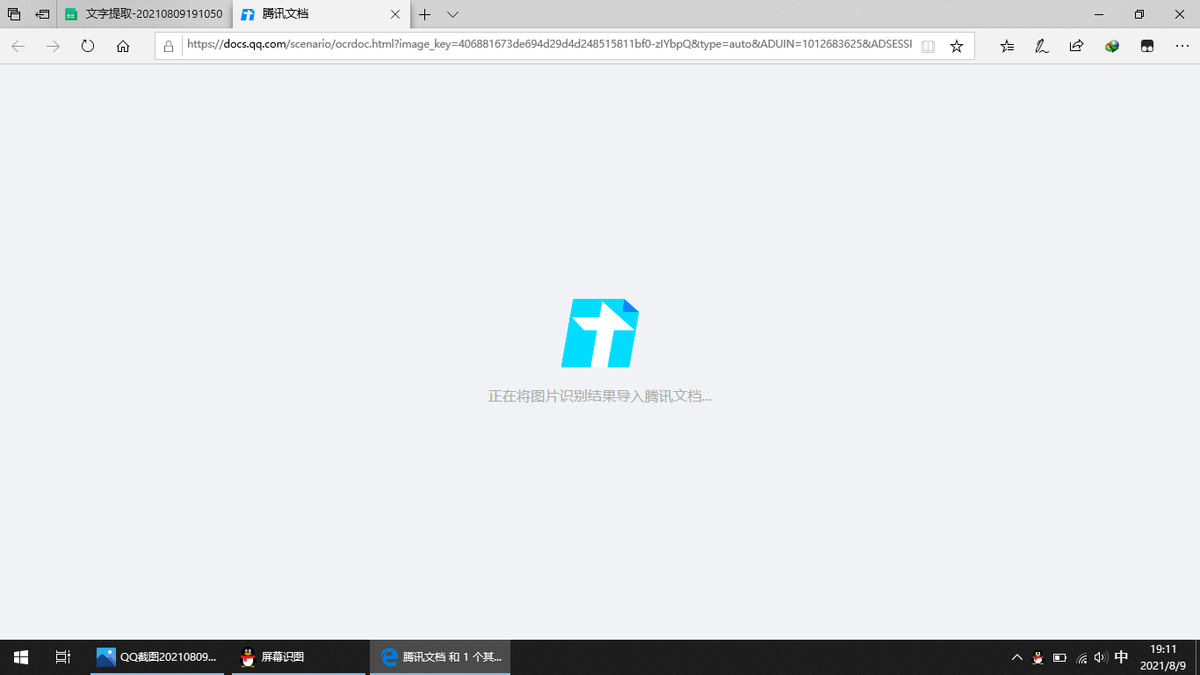The height and width of the screenshot is (675, 1200).
Task: Focus the docs.qq.com address bar
Action: (x=549, y=45)
